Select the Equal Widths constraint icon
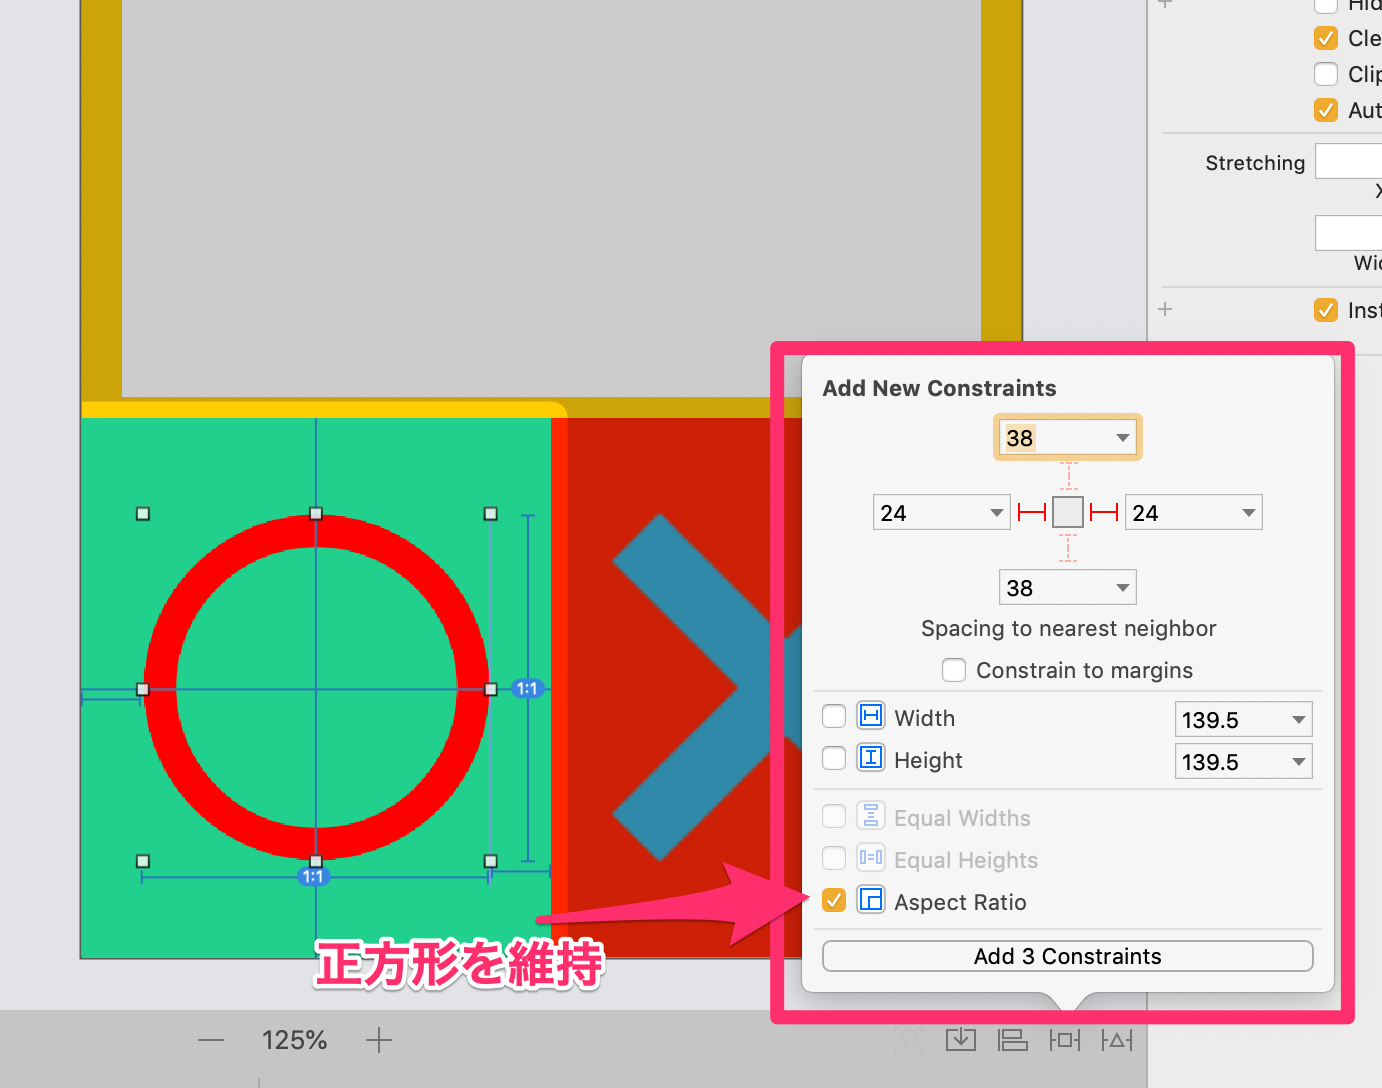1382x1088 pixels. click(870, 816)
